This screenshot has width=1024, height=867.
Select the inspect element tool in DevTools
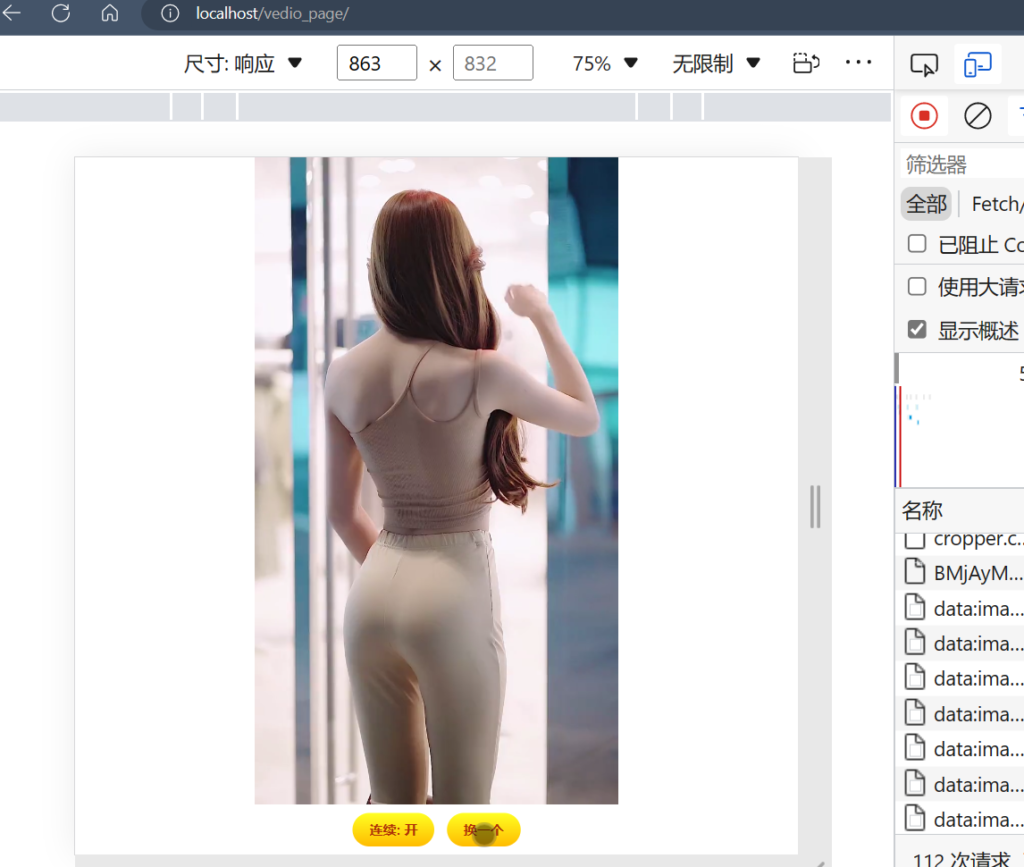click(x=924, y=62)
